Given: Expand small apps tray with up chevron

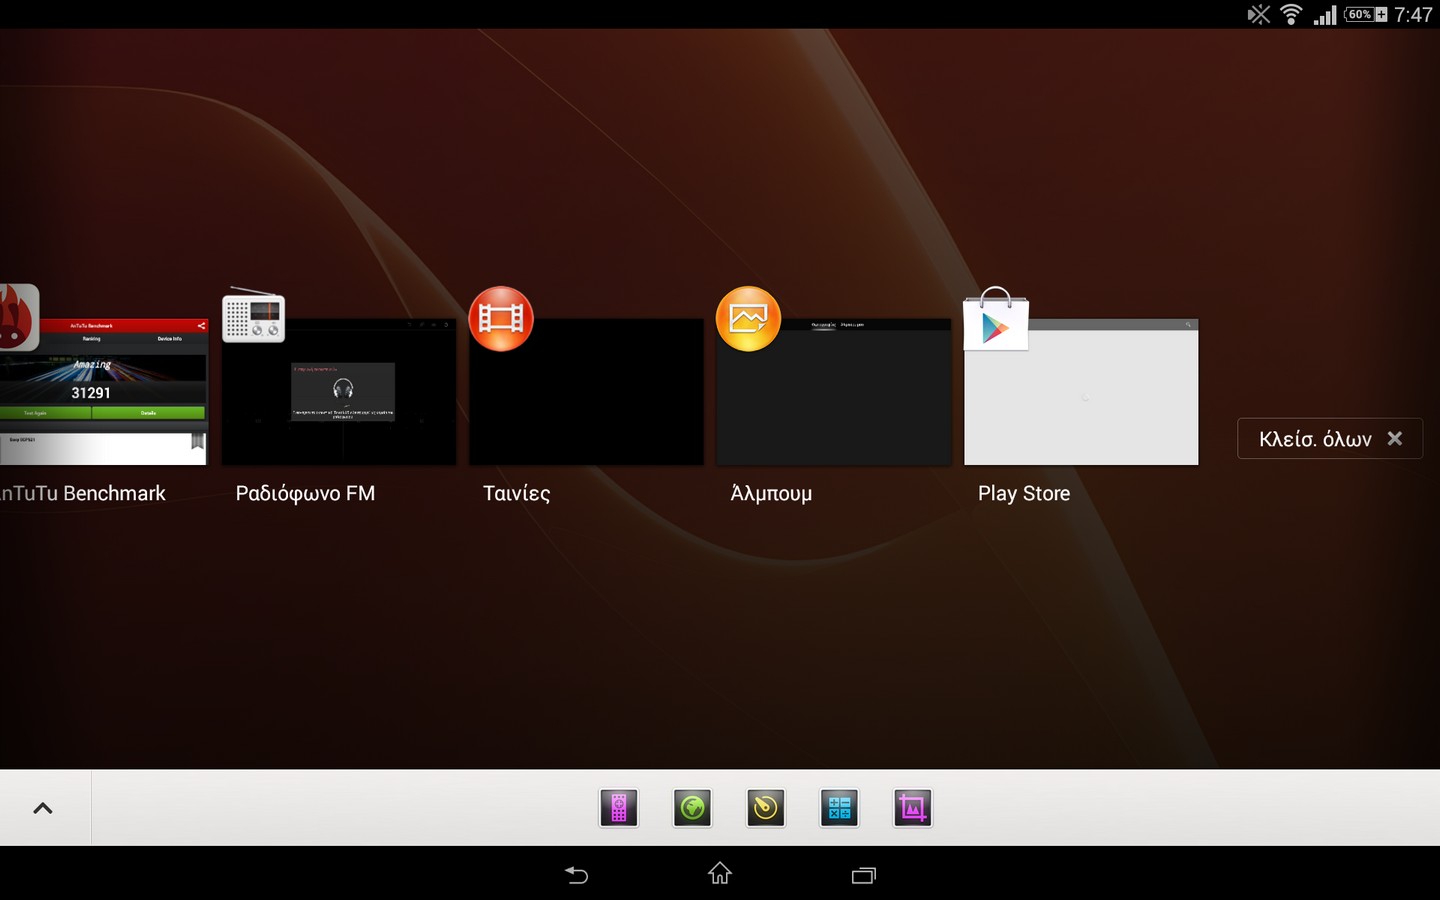Looking at the screenshot, I should tap(43, 808).
